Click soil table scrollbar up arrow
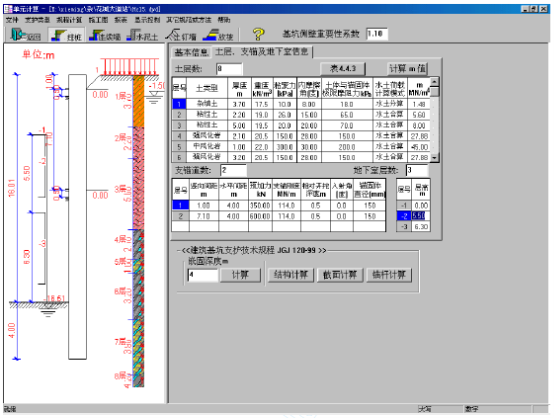 [x=435, y=82]
